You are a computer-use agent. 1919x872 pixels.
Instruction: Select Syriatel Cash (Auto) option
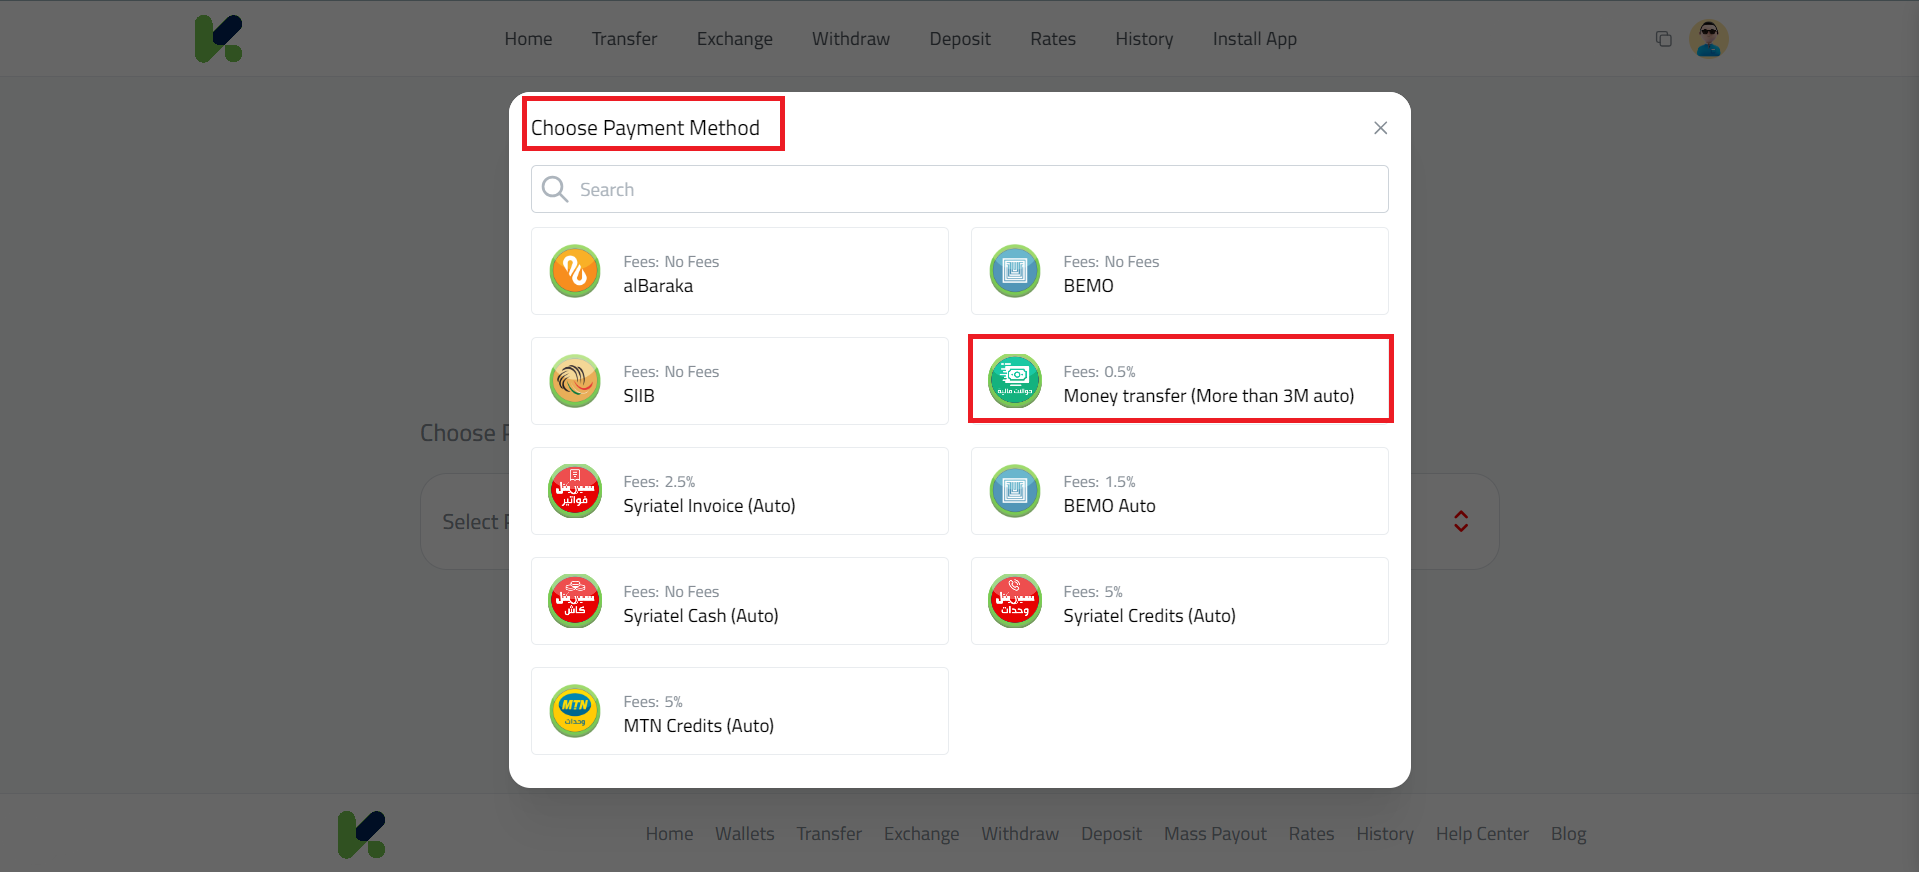[740, 601]
